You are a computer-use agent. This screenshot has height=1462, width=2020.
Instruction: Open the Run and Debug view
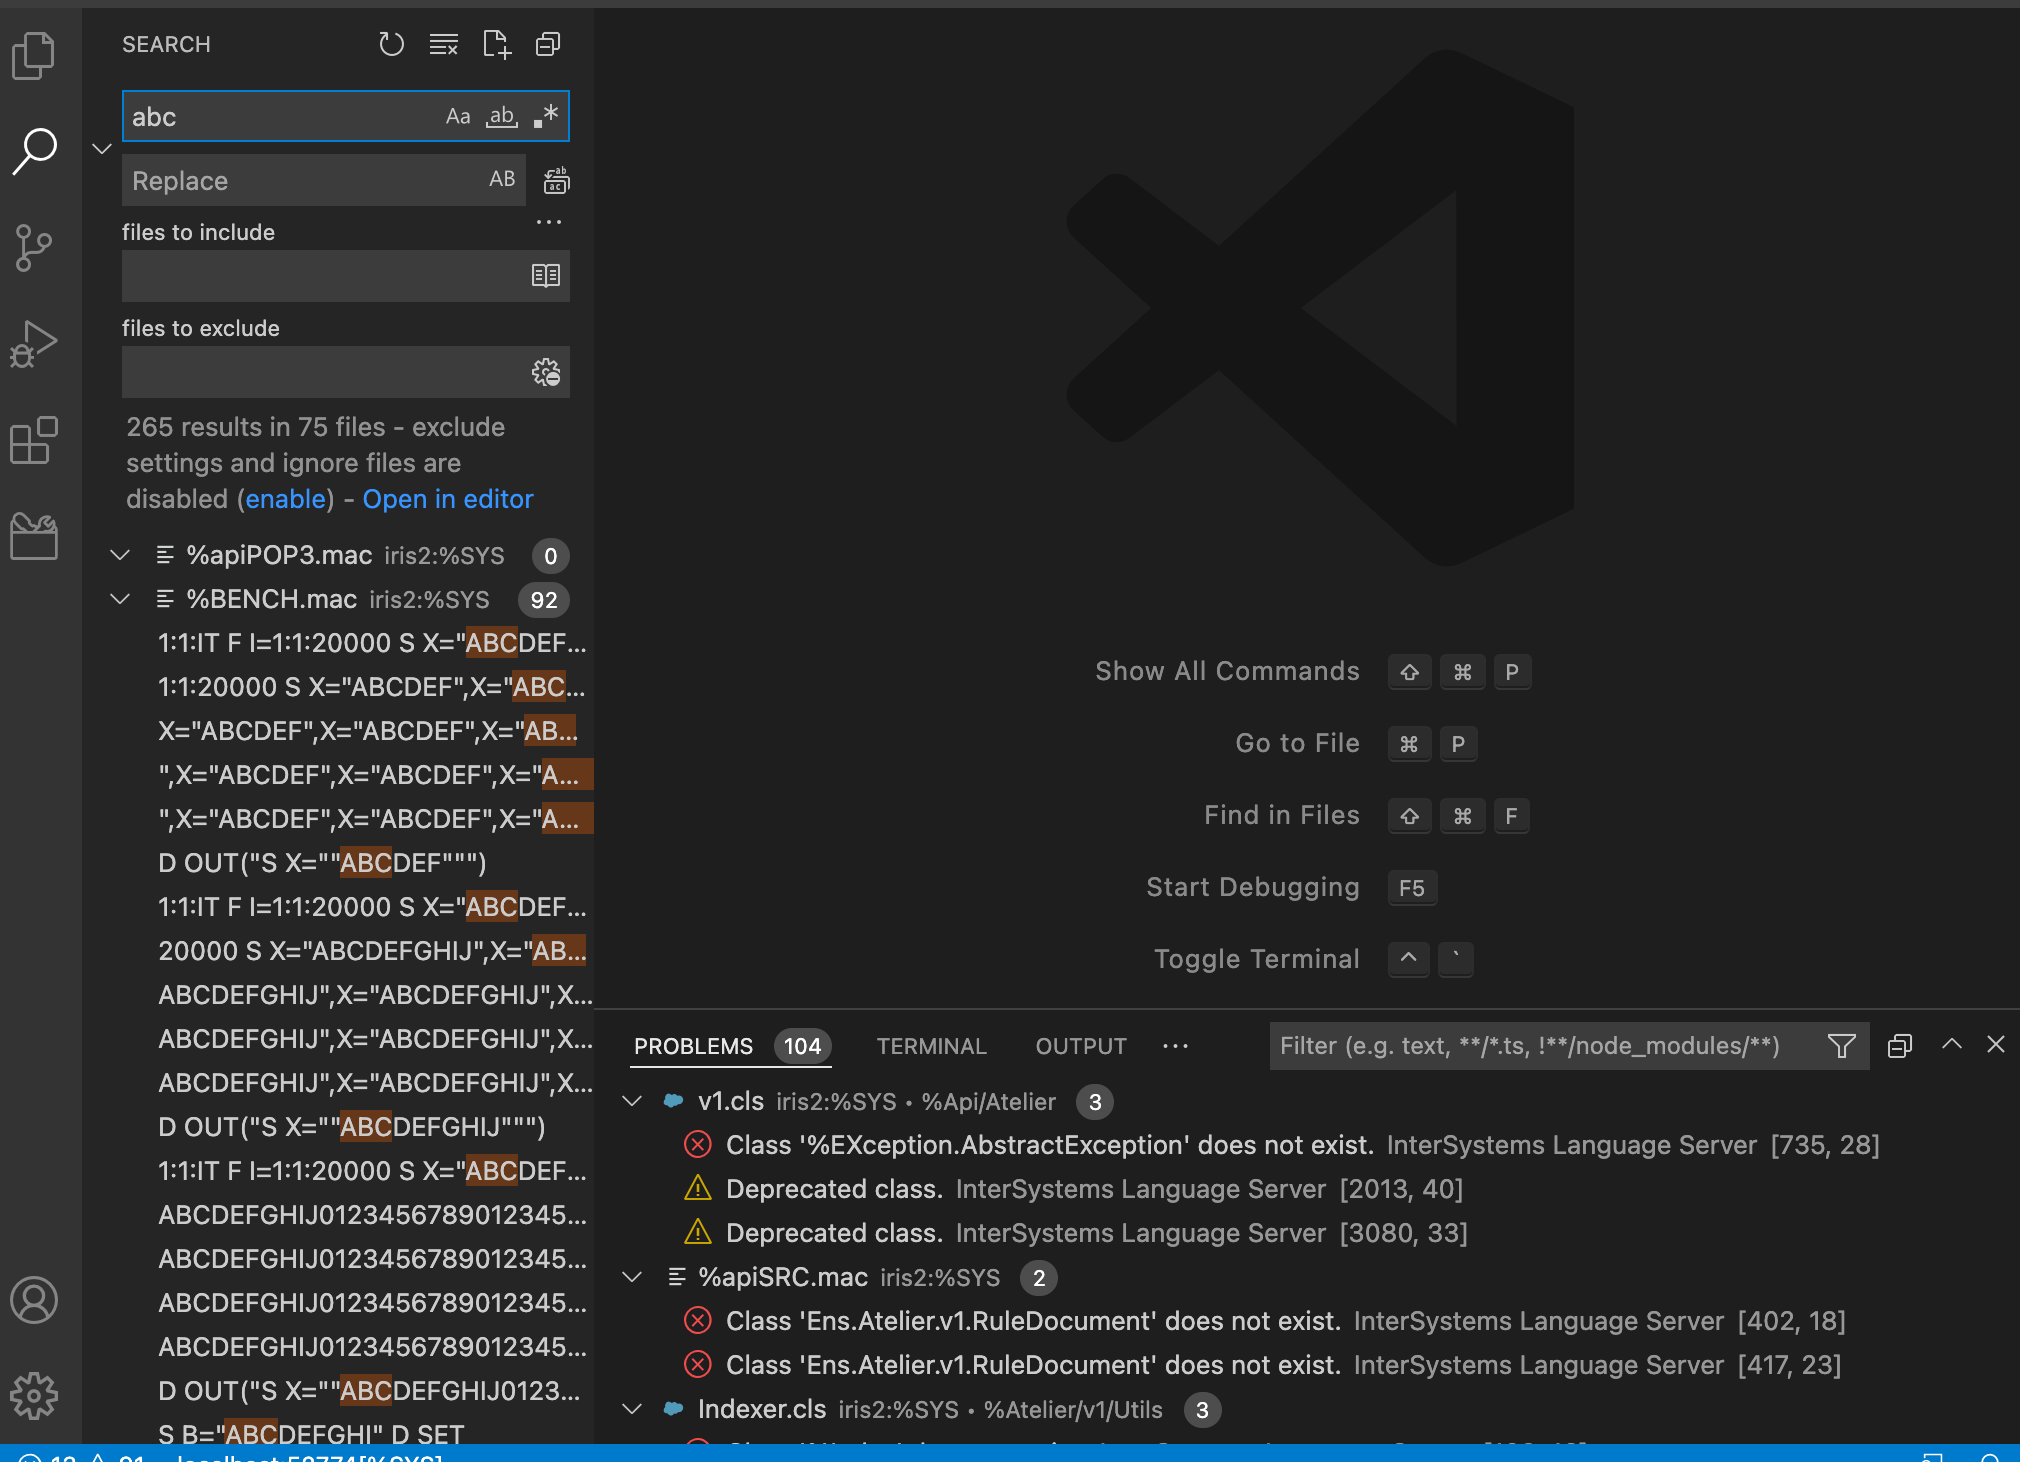coord(34,343)
